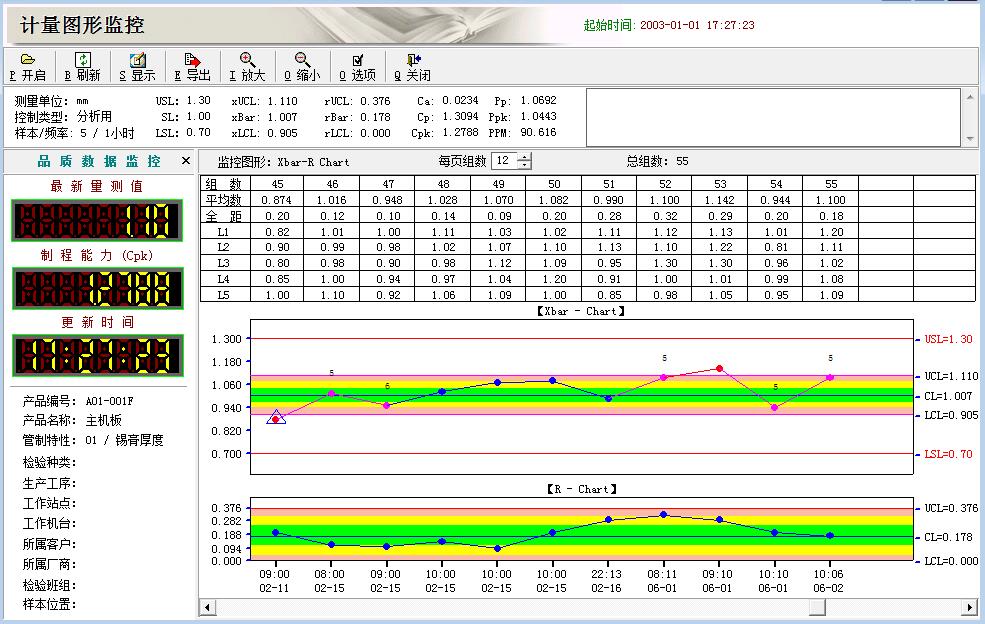Click the red out-of-limit point at 09:10 06-01

click(x=719, y=368)
